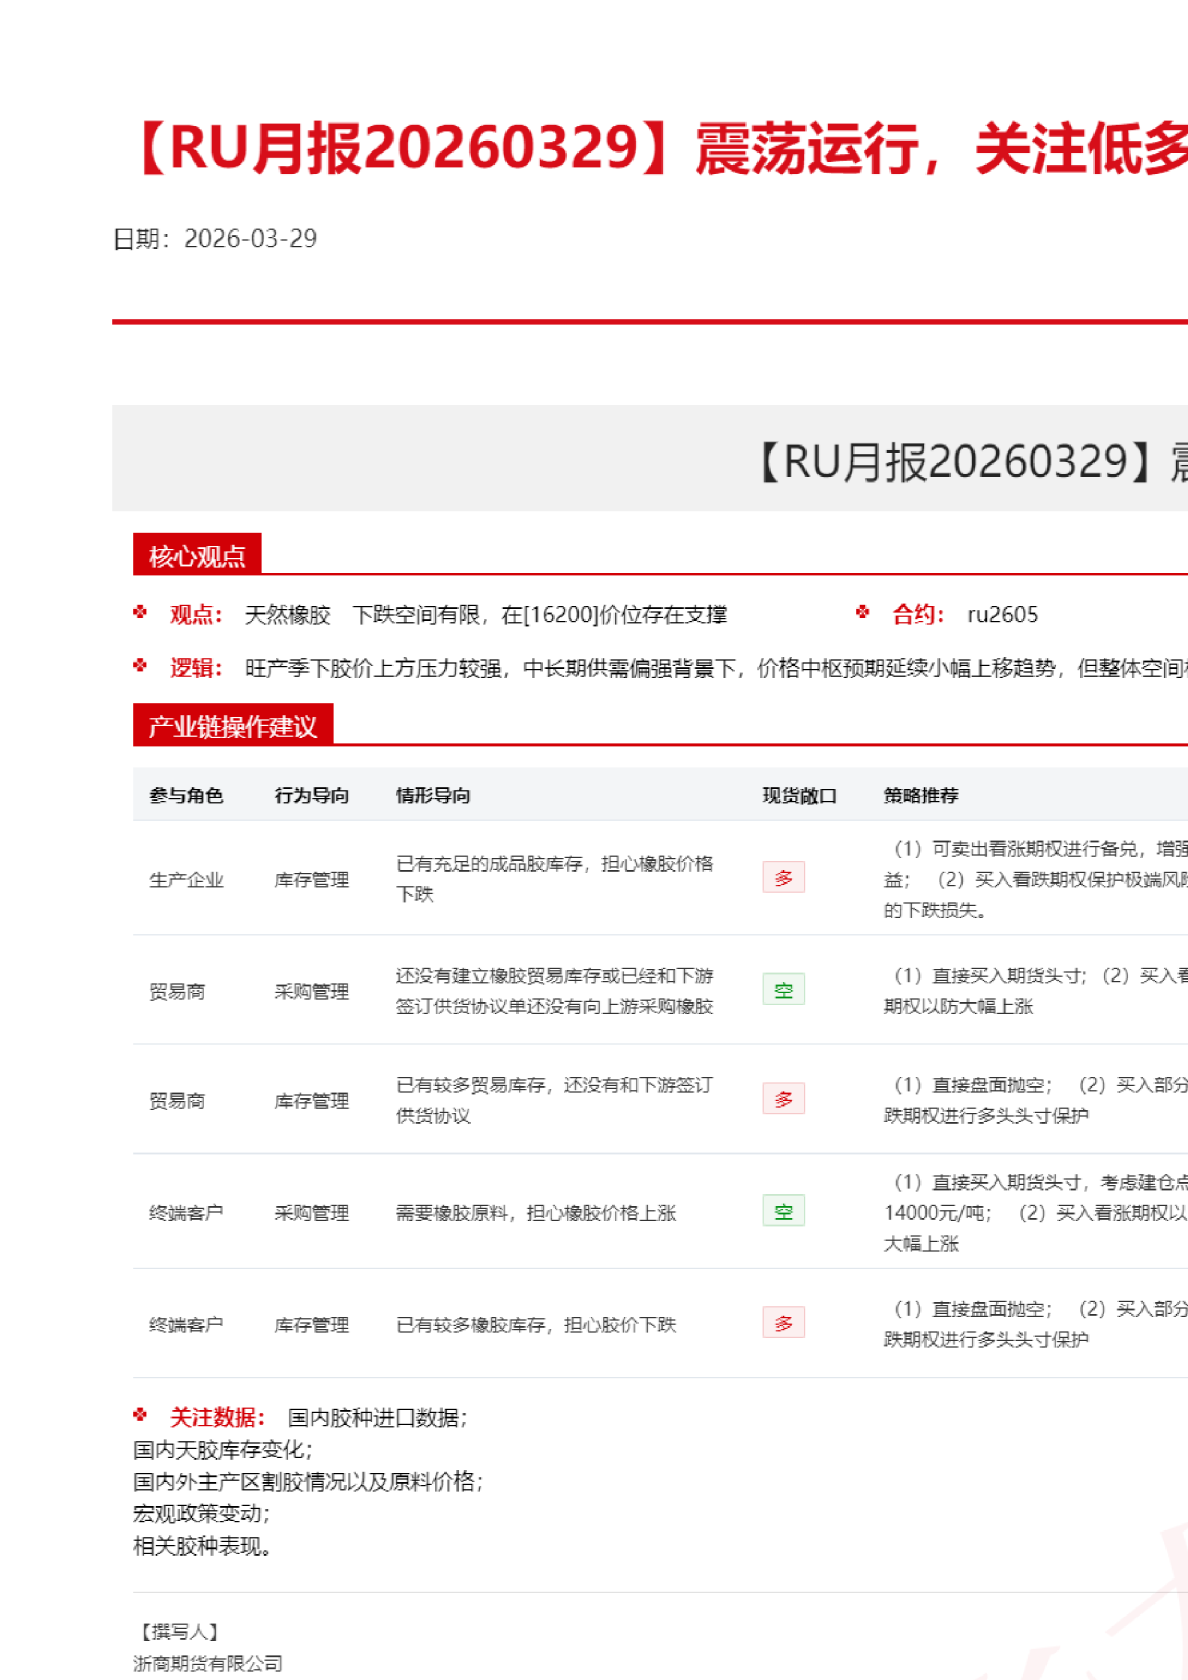The width and height of the screenshot is (1188, 1680).
Task: Click the red 多 badge in 生产企业 row
Action: coord(783,878)
